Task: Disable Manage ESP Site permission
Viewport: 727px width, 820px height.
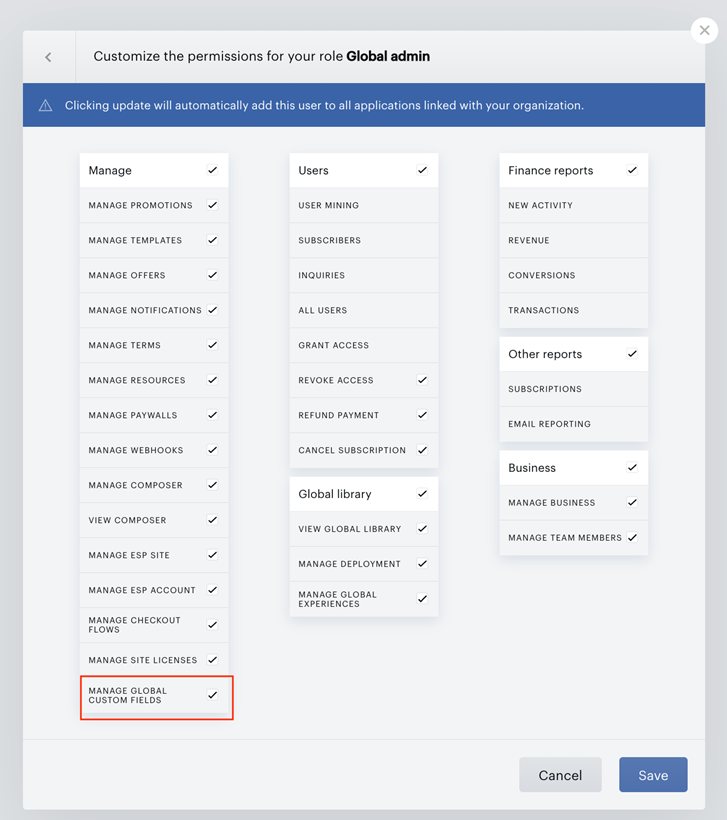Action: [x=212, y=555]
